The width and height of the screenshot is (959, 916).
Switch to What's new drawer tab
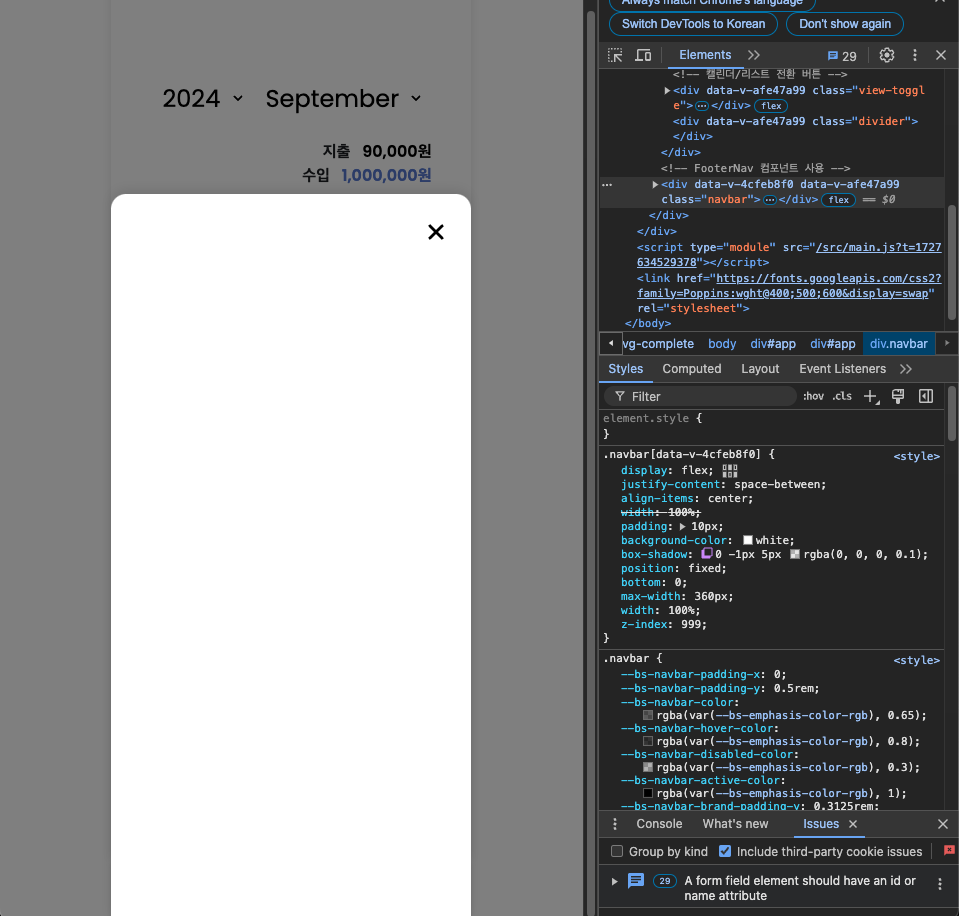[735, 824]
